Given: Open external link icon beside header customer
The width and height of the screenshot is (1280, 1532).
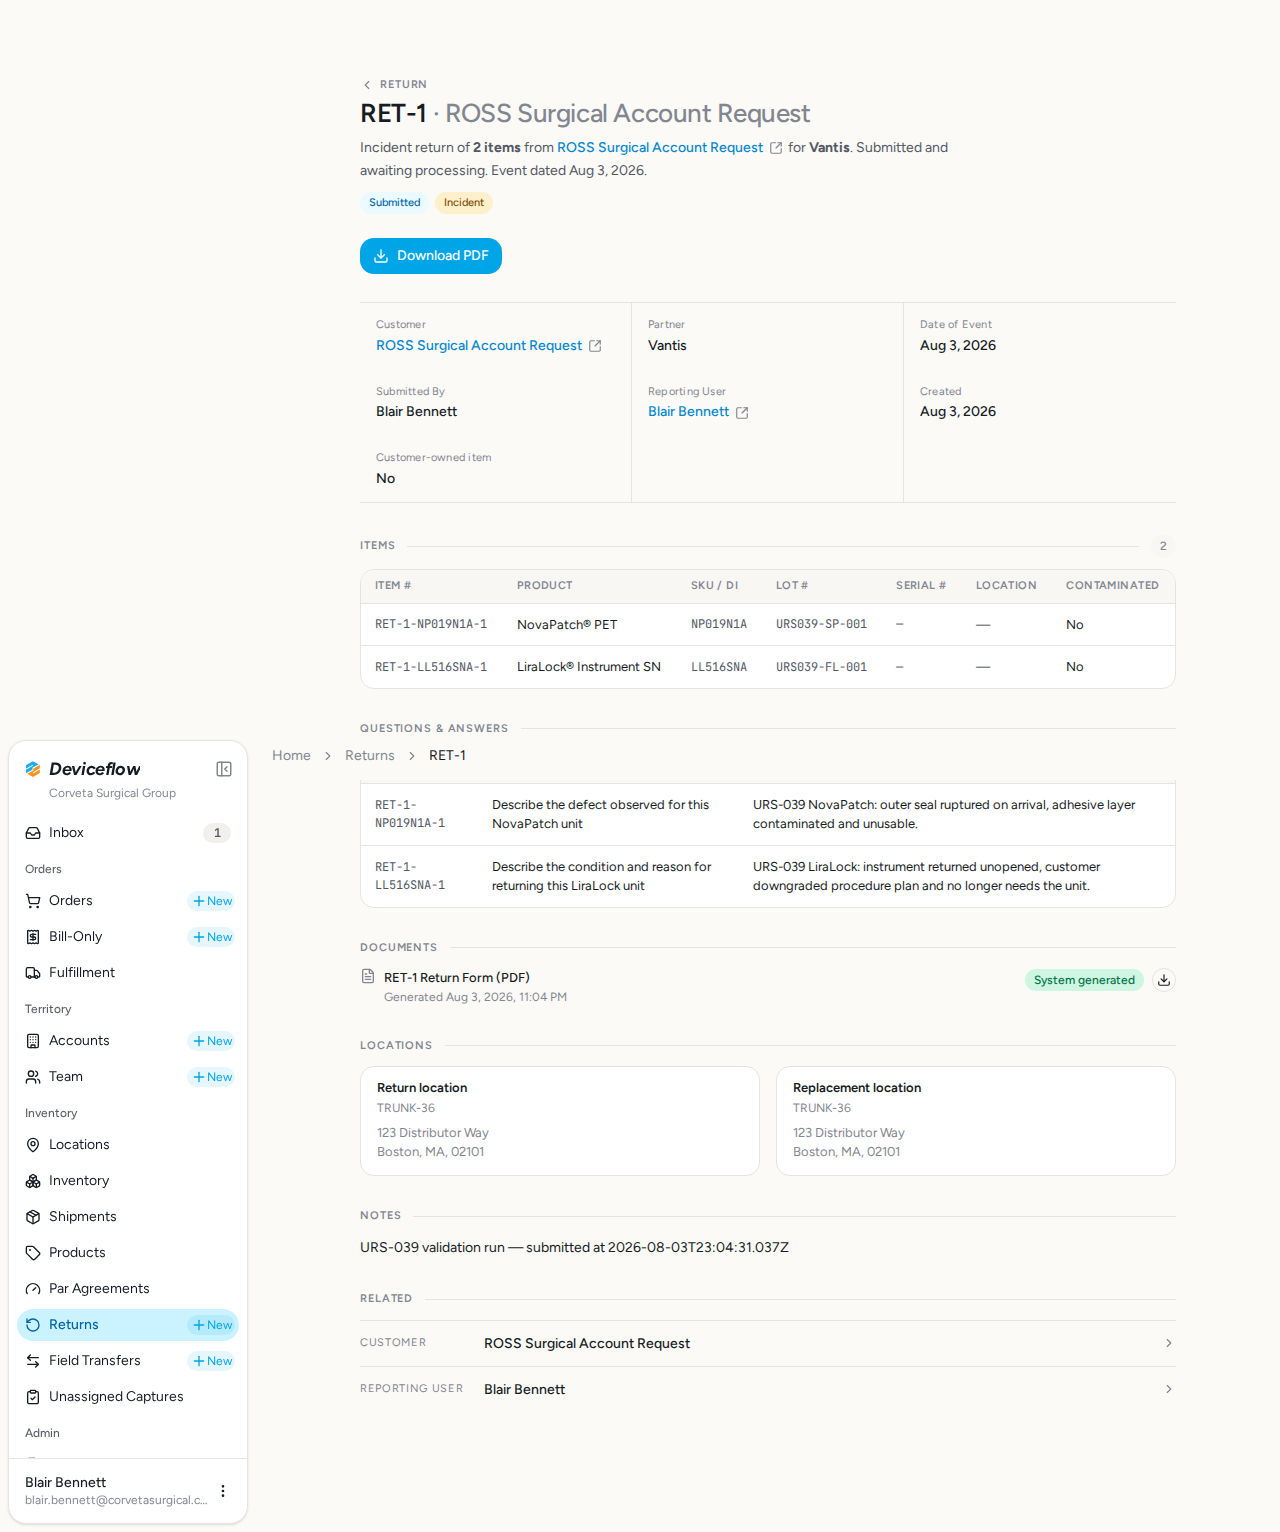Looking at the screenshot, I should tap(776, 148).
